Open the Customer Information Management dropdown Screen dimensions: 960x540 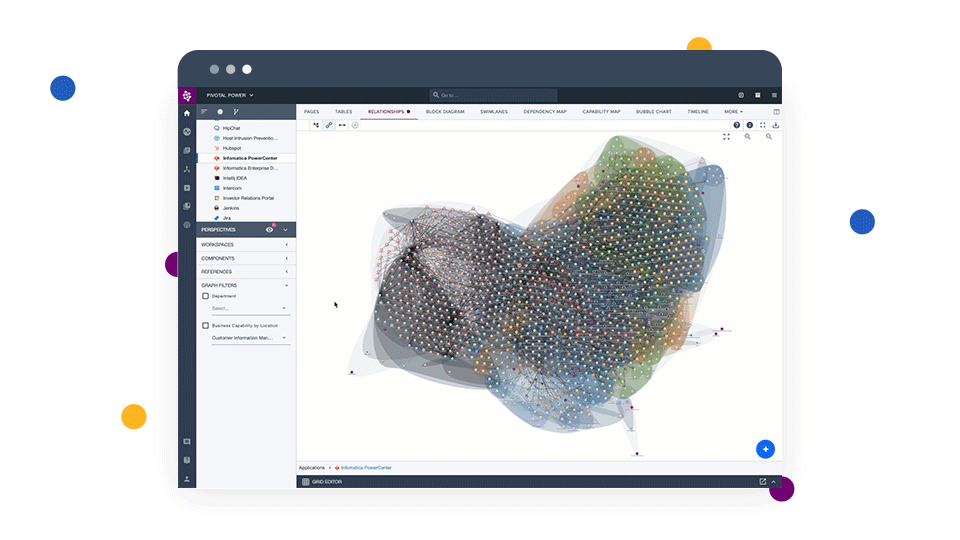(x=248, y=338)
